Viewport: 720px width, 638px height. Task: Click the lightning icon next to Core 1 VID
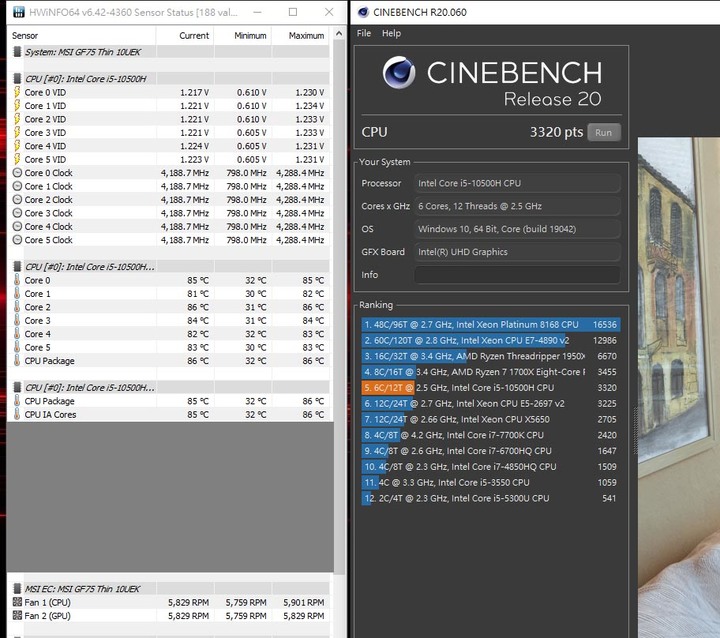pyautogui.click(x=17, y=106)
